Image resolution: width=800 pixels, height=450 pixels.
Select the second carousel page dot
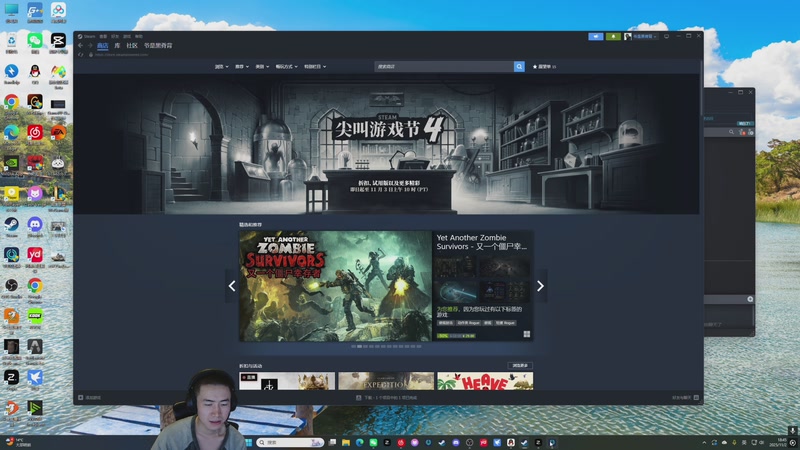(x=359, y=346)
